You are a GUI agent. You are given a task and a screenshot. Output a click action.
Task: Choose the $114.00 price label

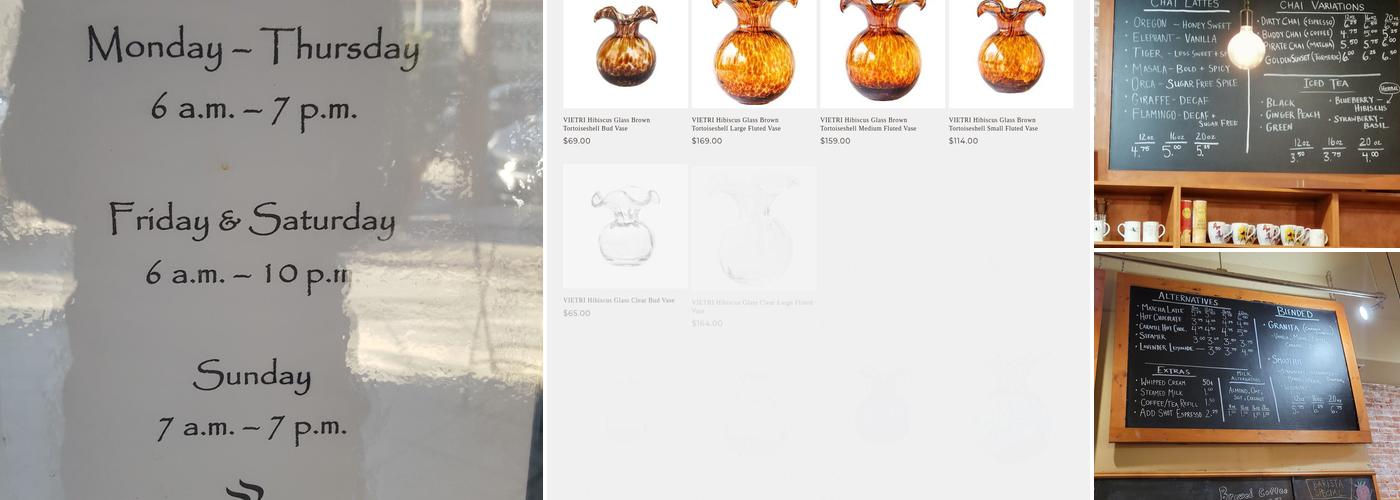pos(964,141)
